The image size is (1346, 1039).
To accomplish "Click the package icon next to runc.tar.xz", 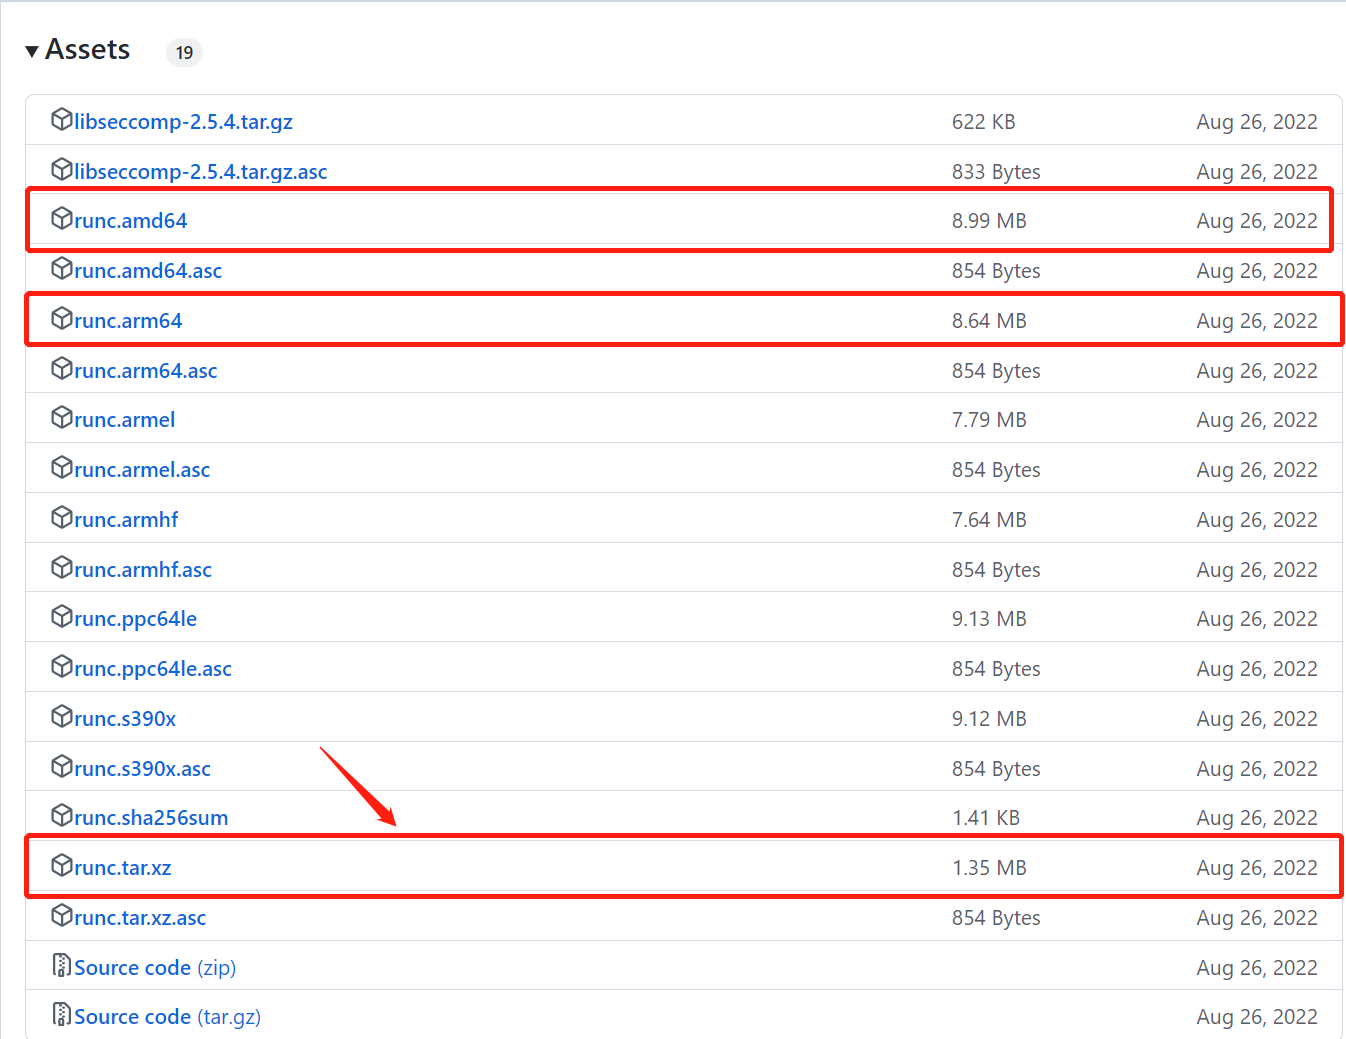I will pyautogui.click(x=62, y=866).
